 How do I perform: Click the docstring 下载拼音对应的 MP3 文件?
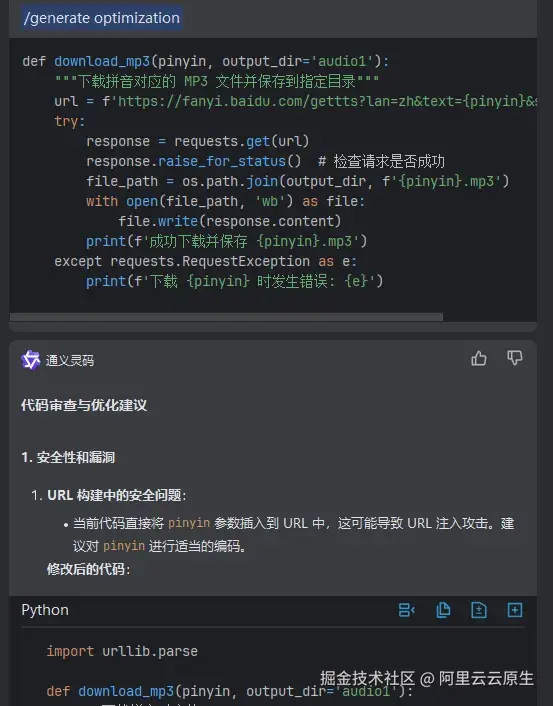click(x=217, y=81)
